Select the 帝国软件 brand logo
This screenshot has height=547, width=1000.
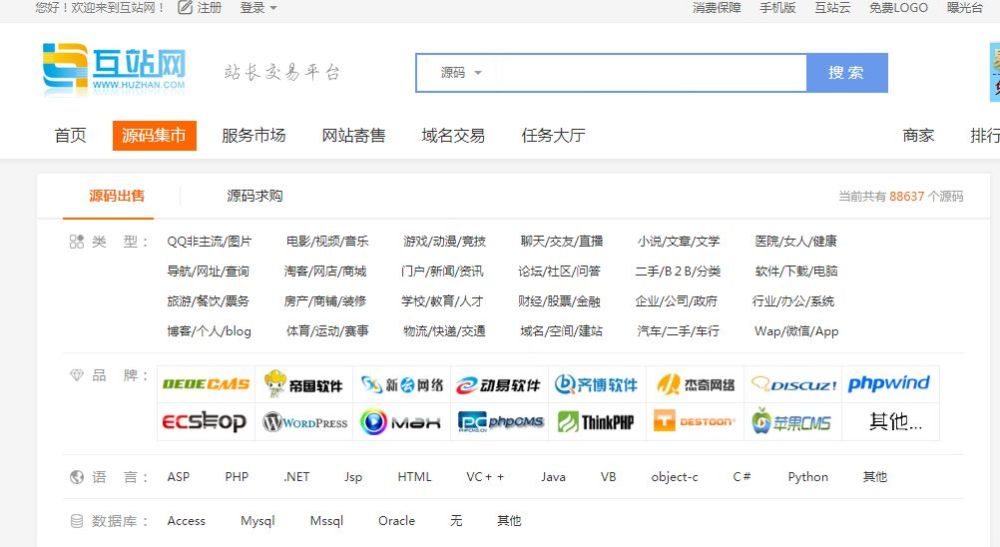pyautogui.click(x=304, y=384)
